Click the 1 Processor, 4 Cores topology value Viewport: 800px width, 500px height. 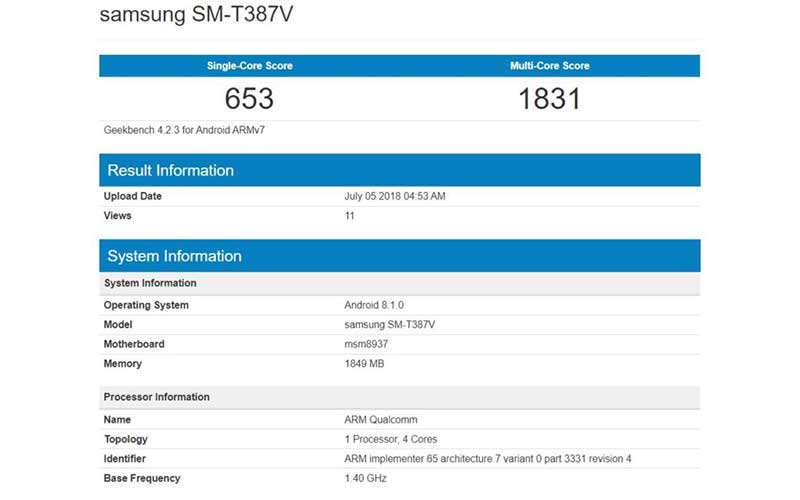tap(391, 439)
